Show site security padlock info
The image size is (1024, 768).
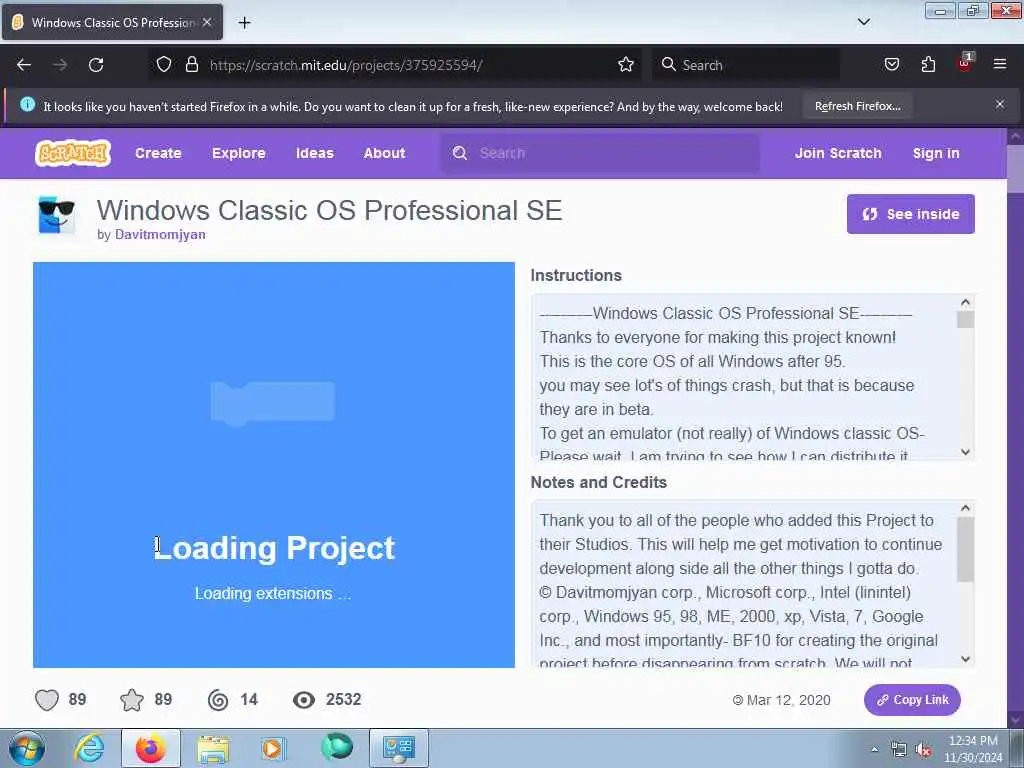point(191,65)
